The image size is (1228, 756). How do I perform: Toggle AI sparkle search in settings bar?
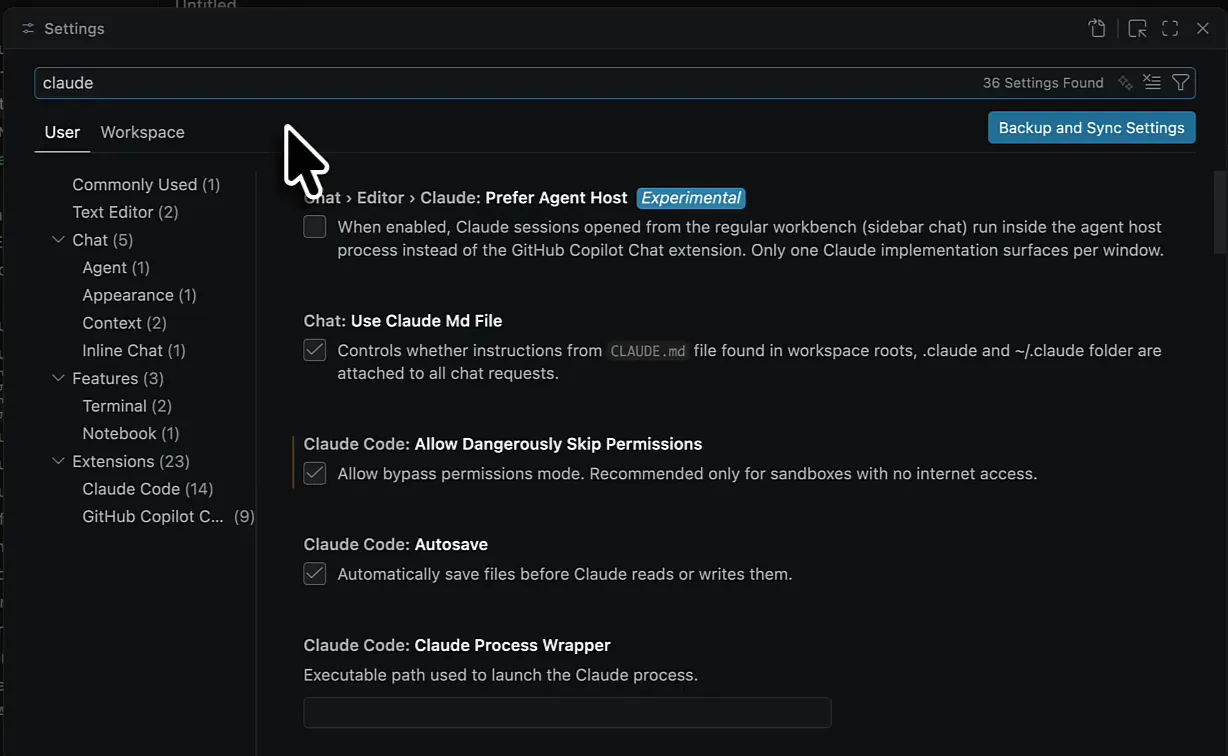point(1125,83)
